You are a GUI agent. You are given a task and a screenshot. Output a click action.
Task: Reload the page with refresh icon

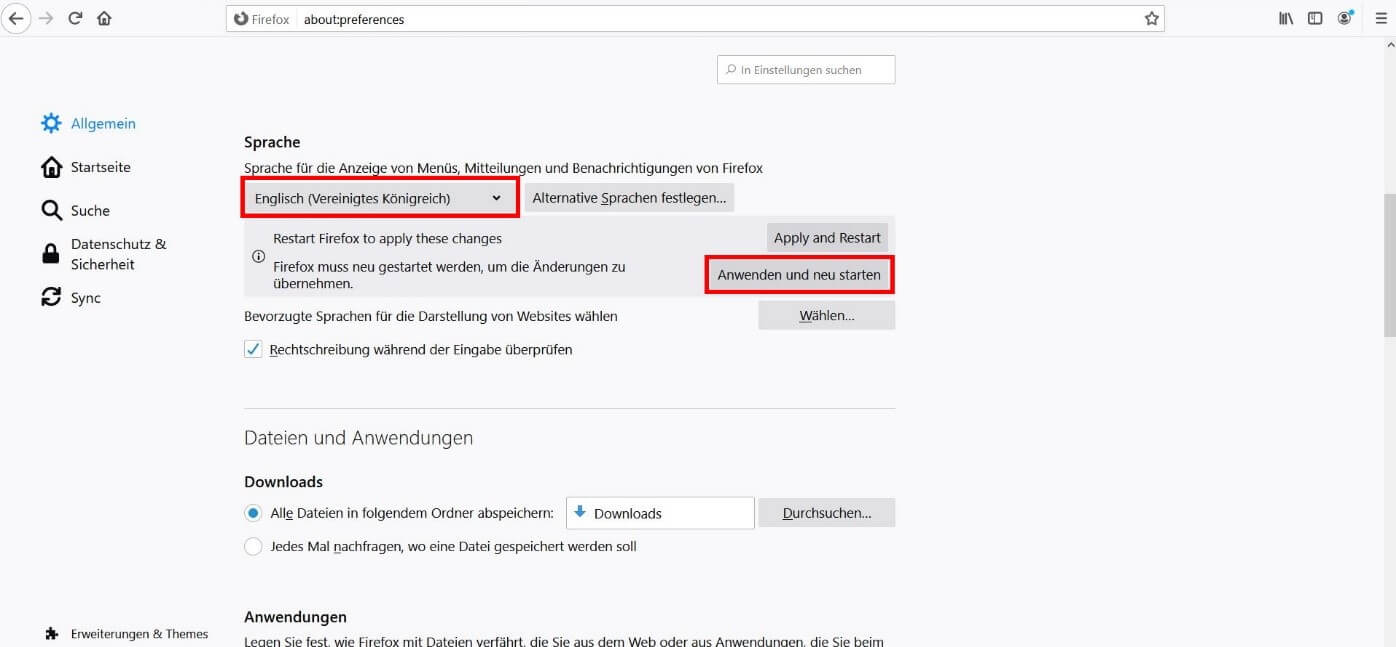coord(75,18)
